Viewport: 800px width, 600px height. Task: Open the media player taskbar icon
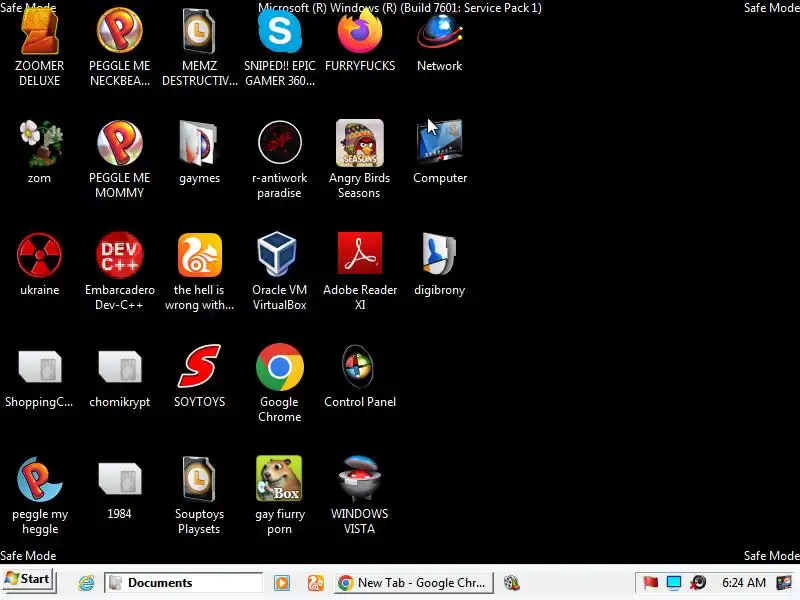point(282,583)
